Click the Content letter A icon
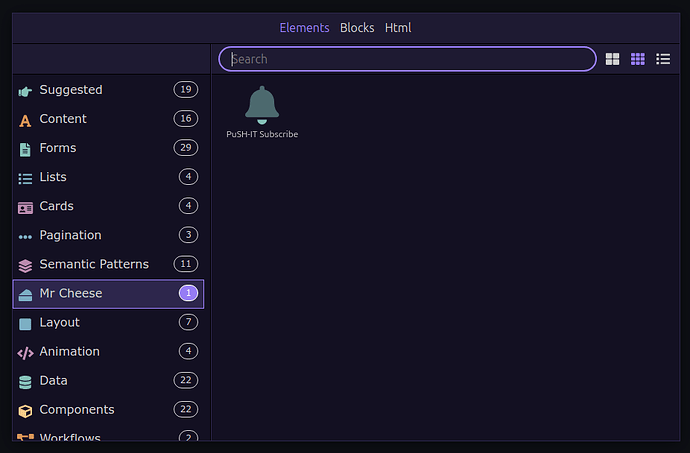The image size is (690, 453). pos(25,120)
